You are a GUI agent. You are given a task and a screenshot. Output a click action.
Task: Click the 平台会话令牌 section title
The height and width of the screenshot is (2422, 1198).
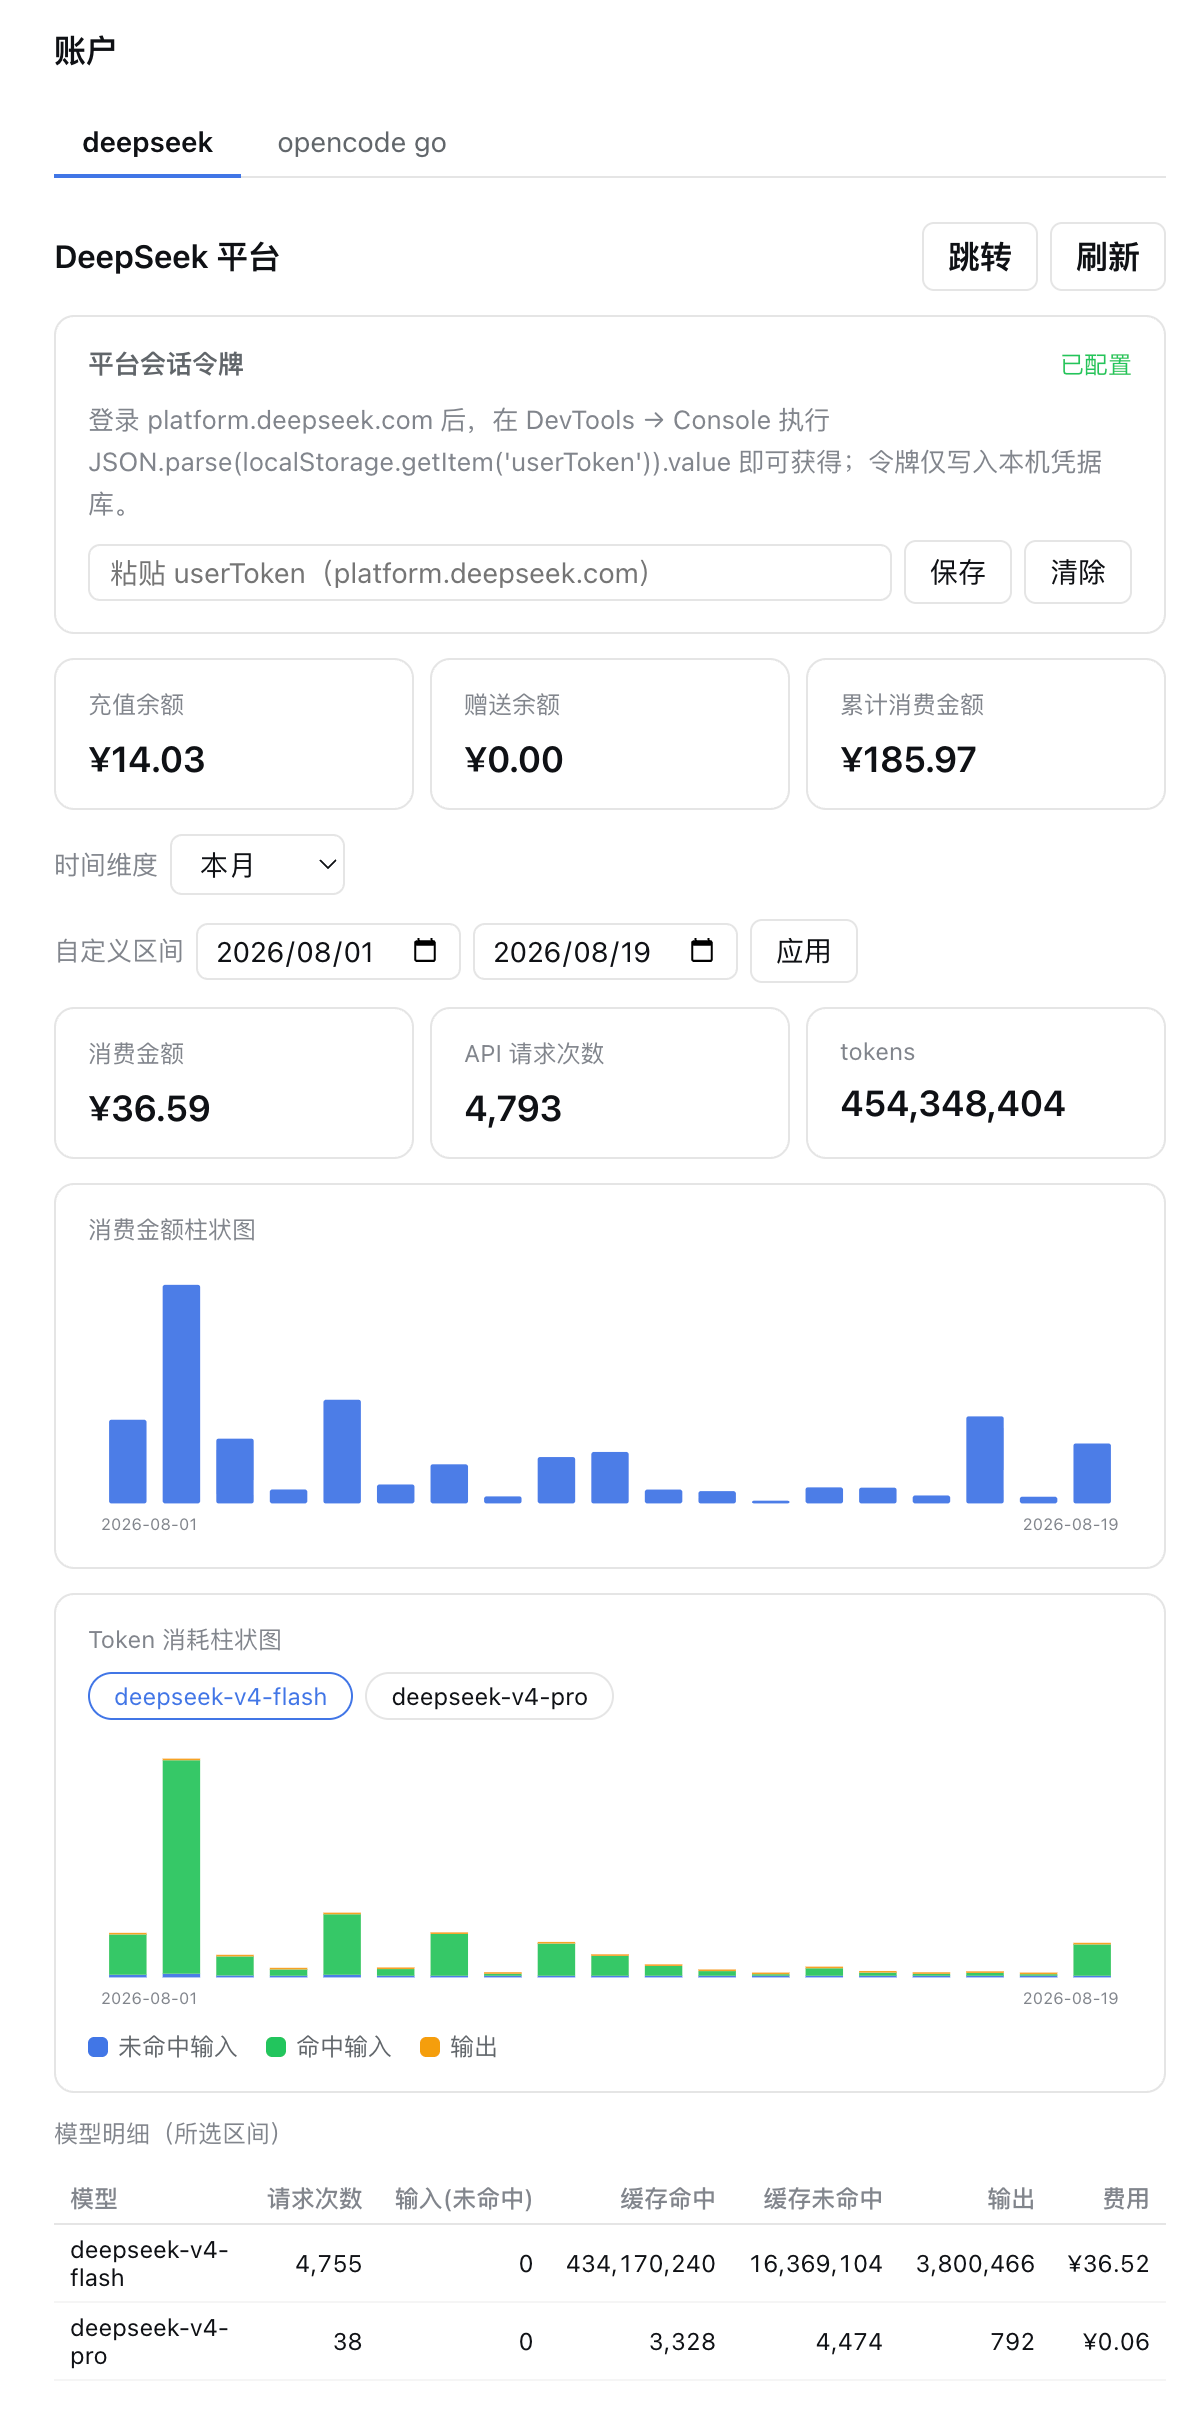click(166, 364)
